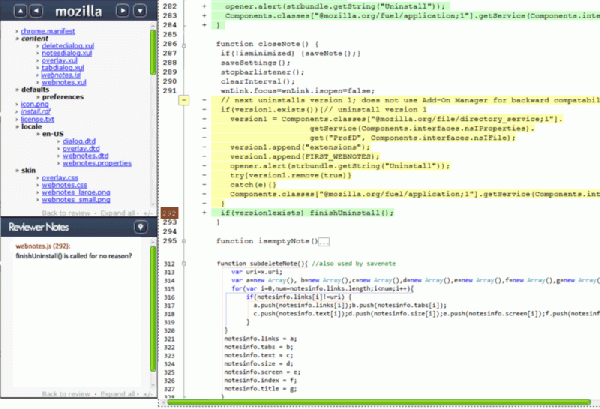Collapse the defaults folder
600x409 pixels.
[35, 90]
